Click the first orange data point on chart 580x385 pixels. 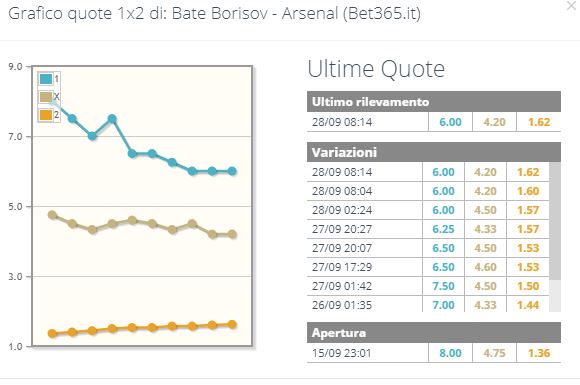[x=52, y=333]
